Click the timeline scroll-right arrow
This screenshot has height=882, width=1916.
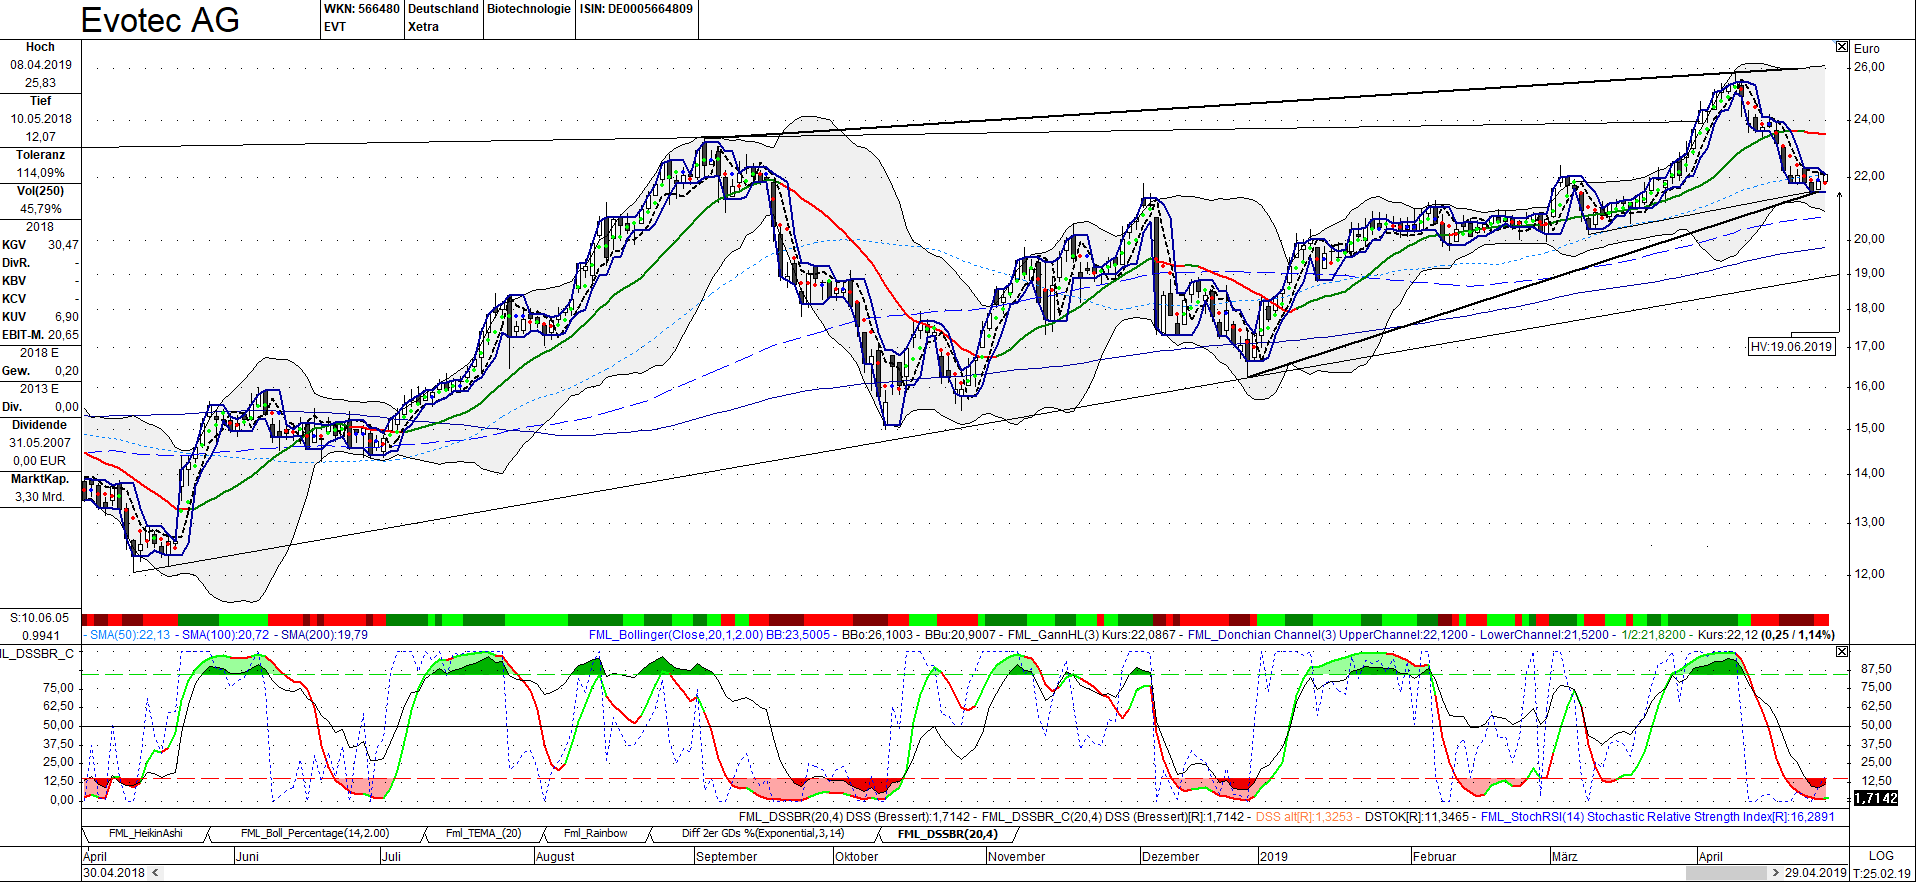[x=1776, y=873]
